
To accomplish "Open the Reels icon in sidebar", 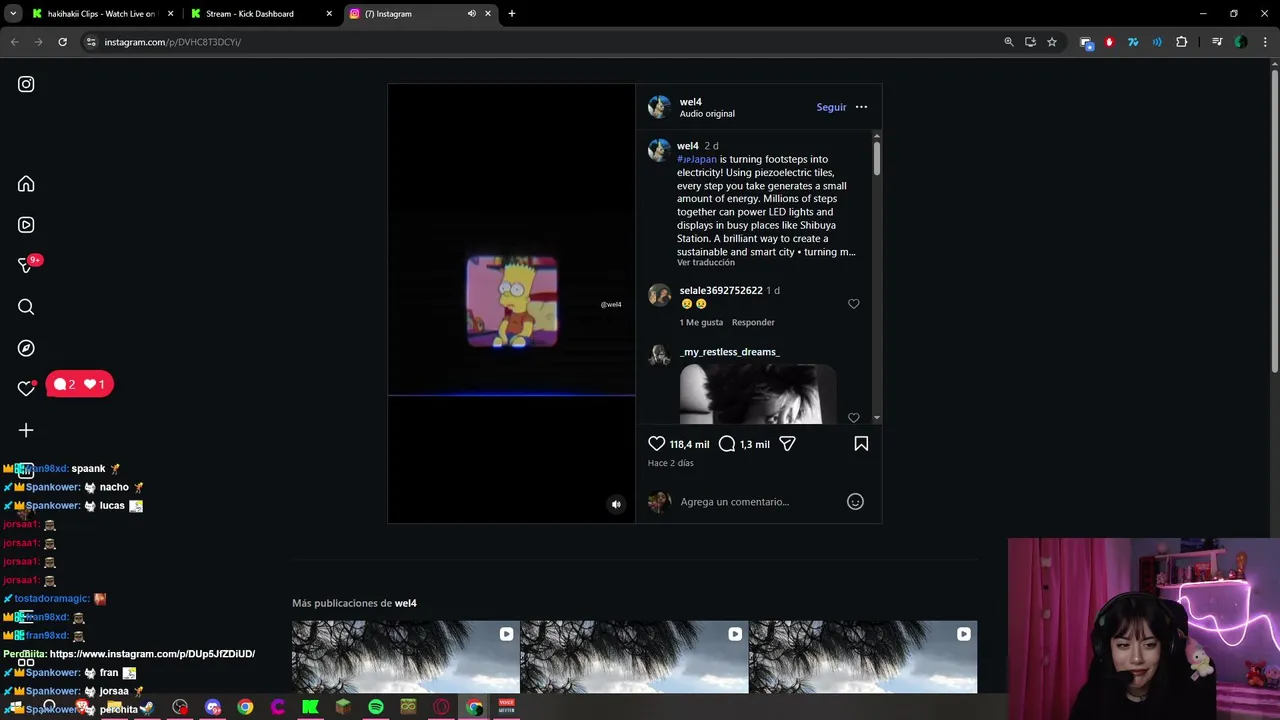I will click(26, 225).
